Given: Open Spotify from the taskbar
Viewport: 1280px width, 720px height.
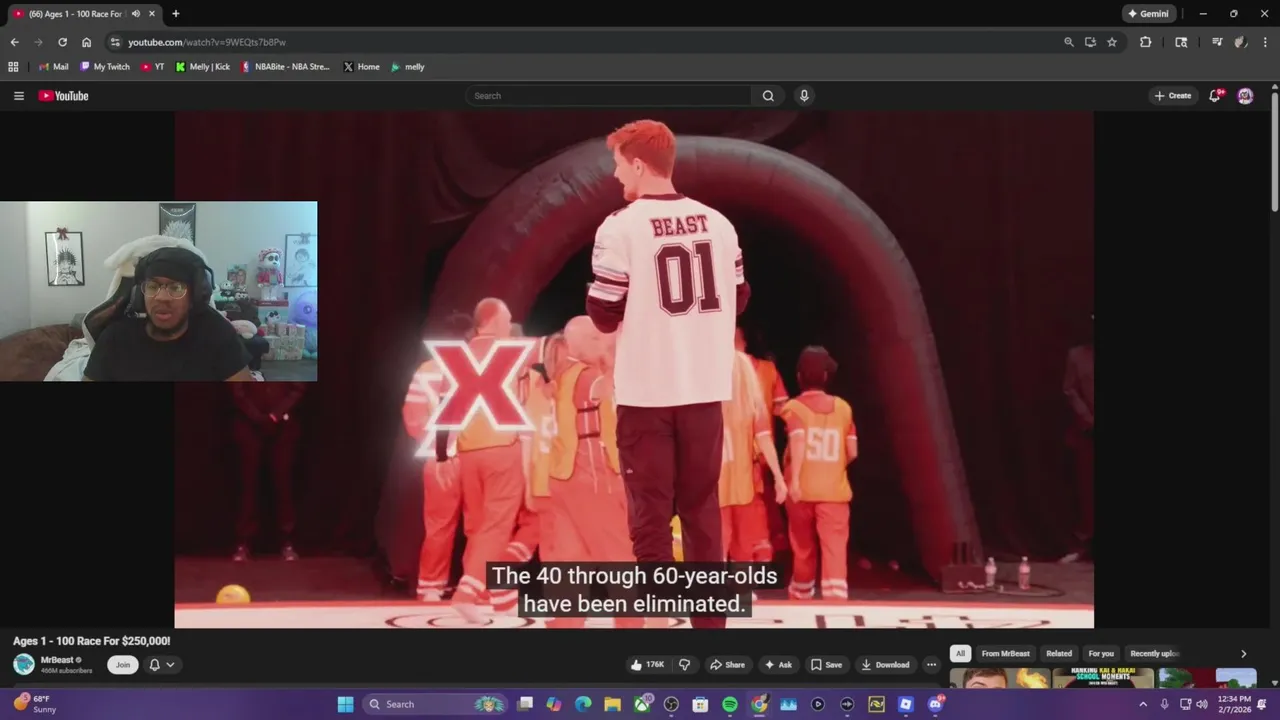Looking at the screenshot, I should 730,704.
